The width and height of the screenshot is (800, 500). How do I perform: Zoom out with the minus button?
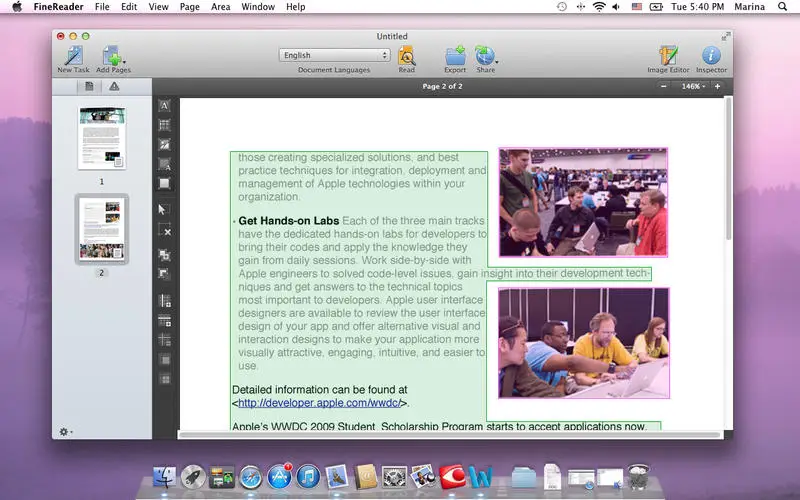point(663,86)
